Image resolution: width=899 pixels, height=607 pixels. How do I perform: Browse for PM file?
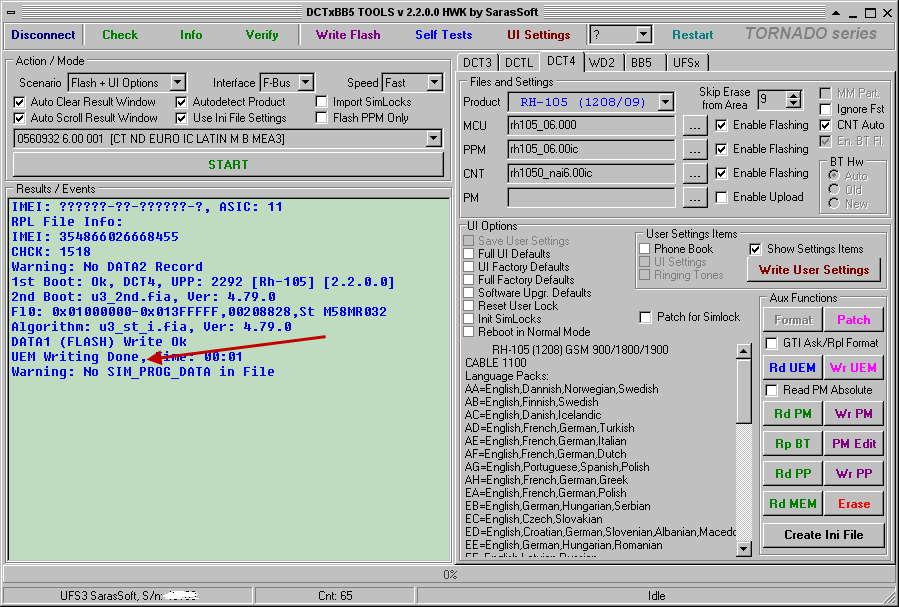[695, 198]
